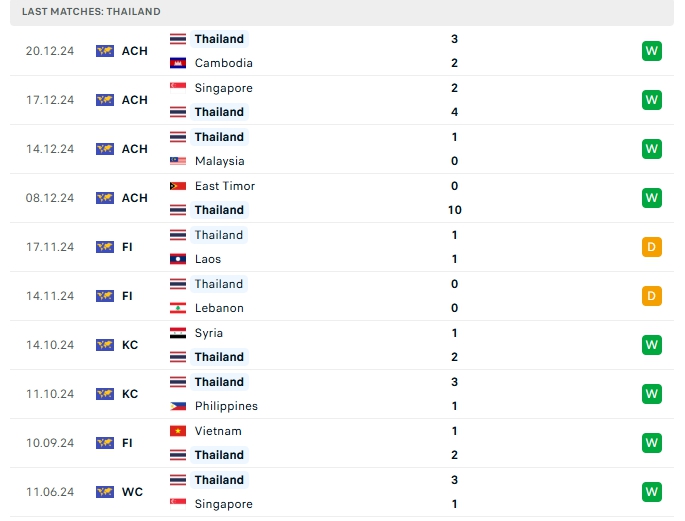Click the green W badge for Thailand–Cambodia

pyautogui.click(x=652, y=51)
